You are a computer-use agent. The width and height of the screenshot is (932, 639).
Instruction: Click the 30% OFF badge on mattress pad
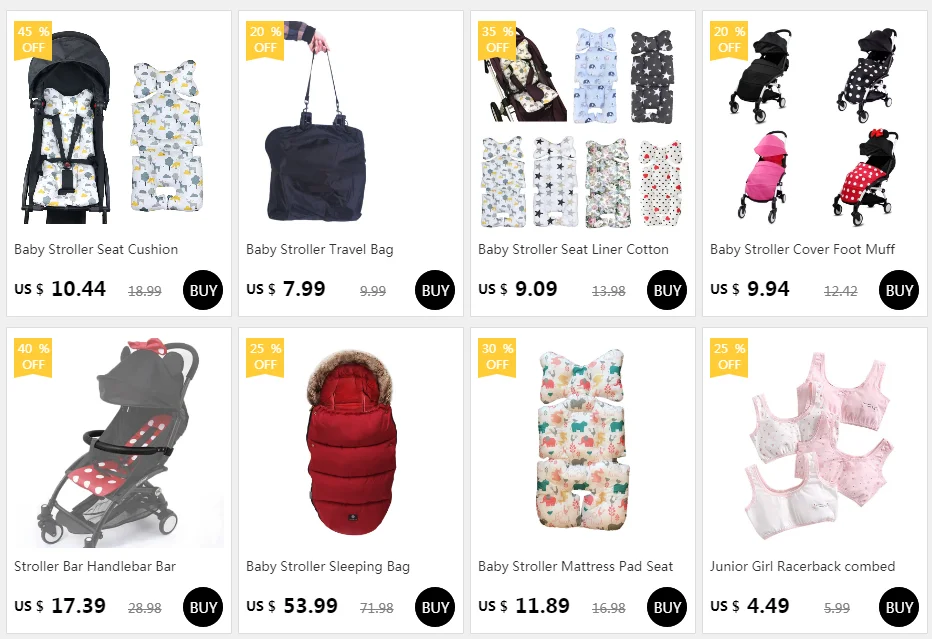pos(497,357)
